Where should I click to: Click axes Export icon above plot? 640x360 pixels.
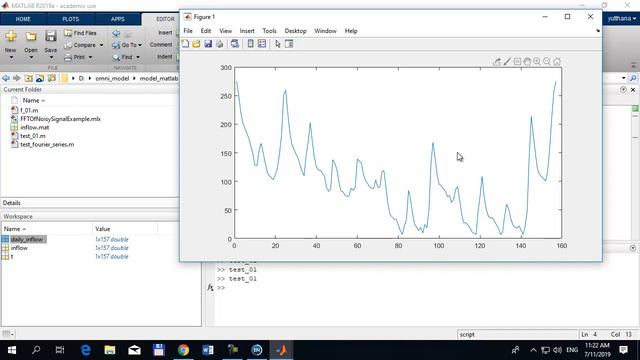pos(497,62)
